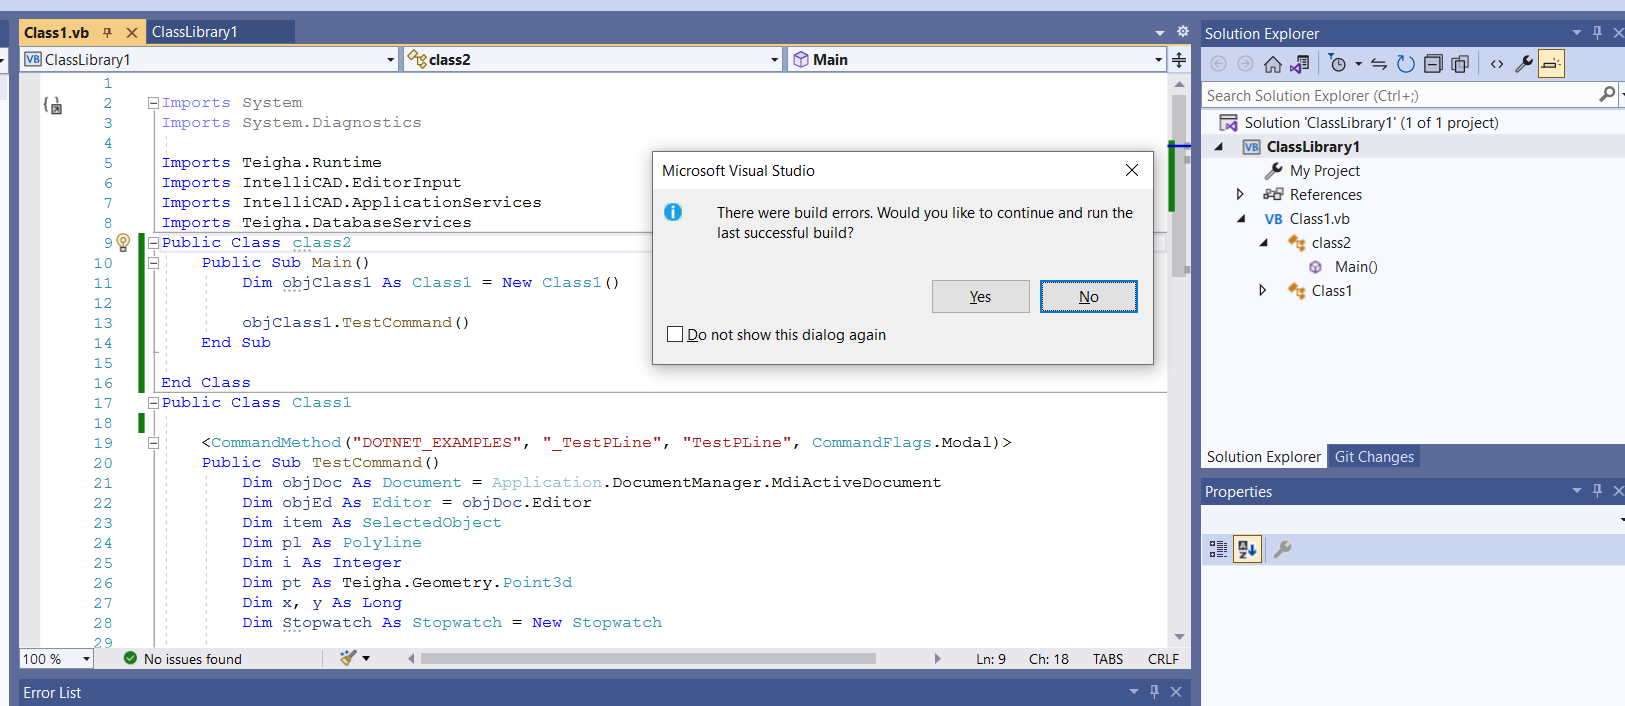Click the Show All Files icon
This screenshot has width=1625, height=706.
(1460, 64)
